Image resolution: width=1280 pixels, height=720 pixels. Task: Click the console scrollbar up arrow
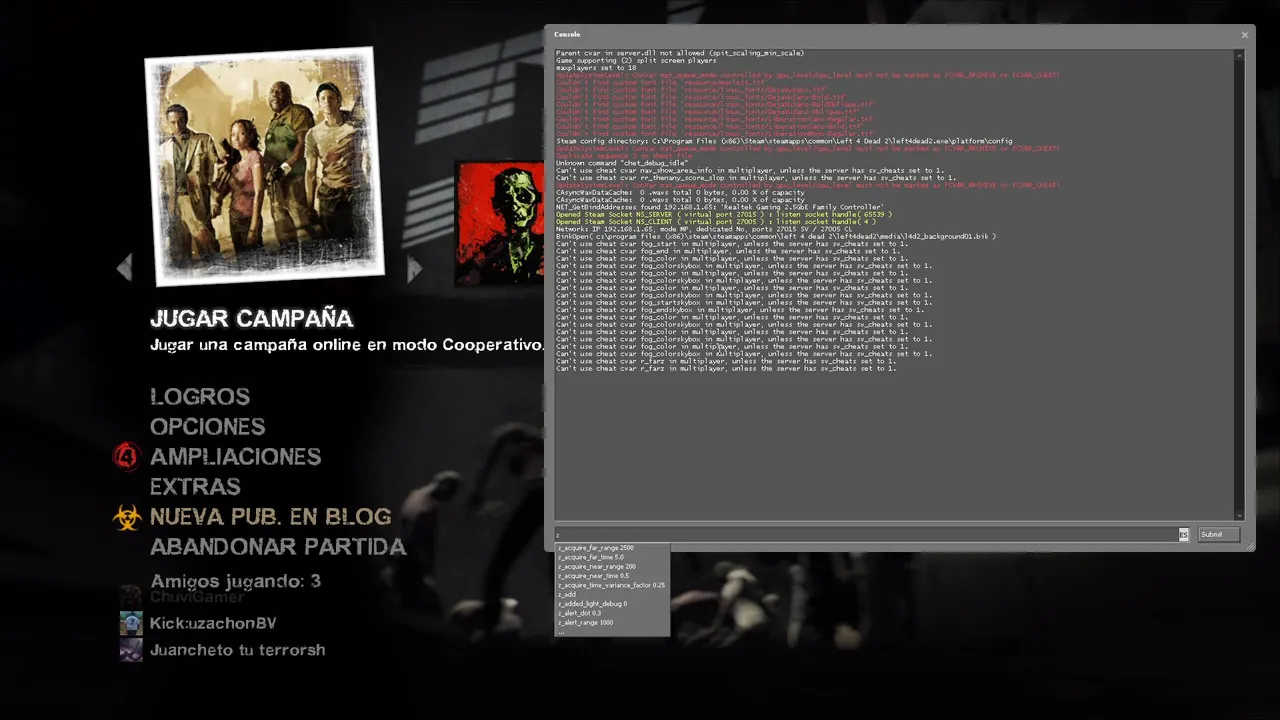(x=1239, y=55)
